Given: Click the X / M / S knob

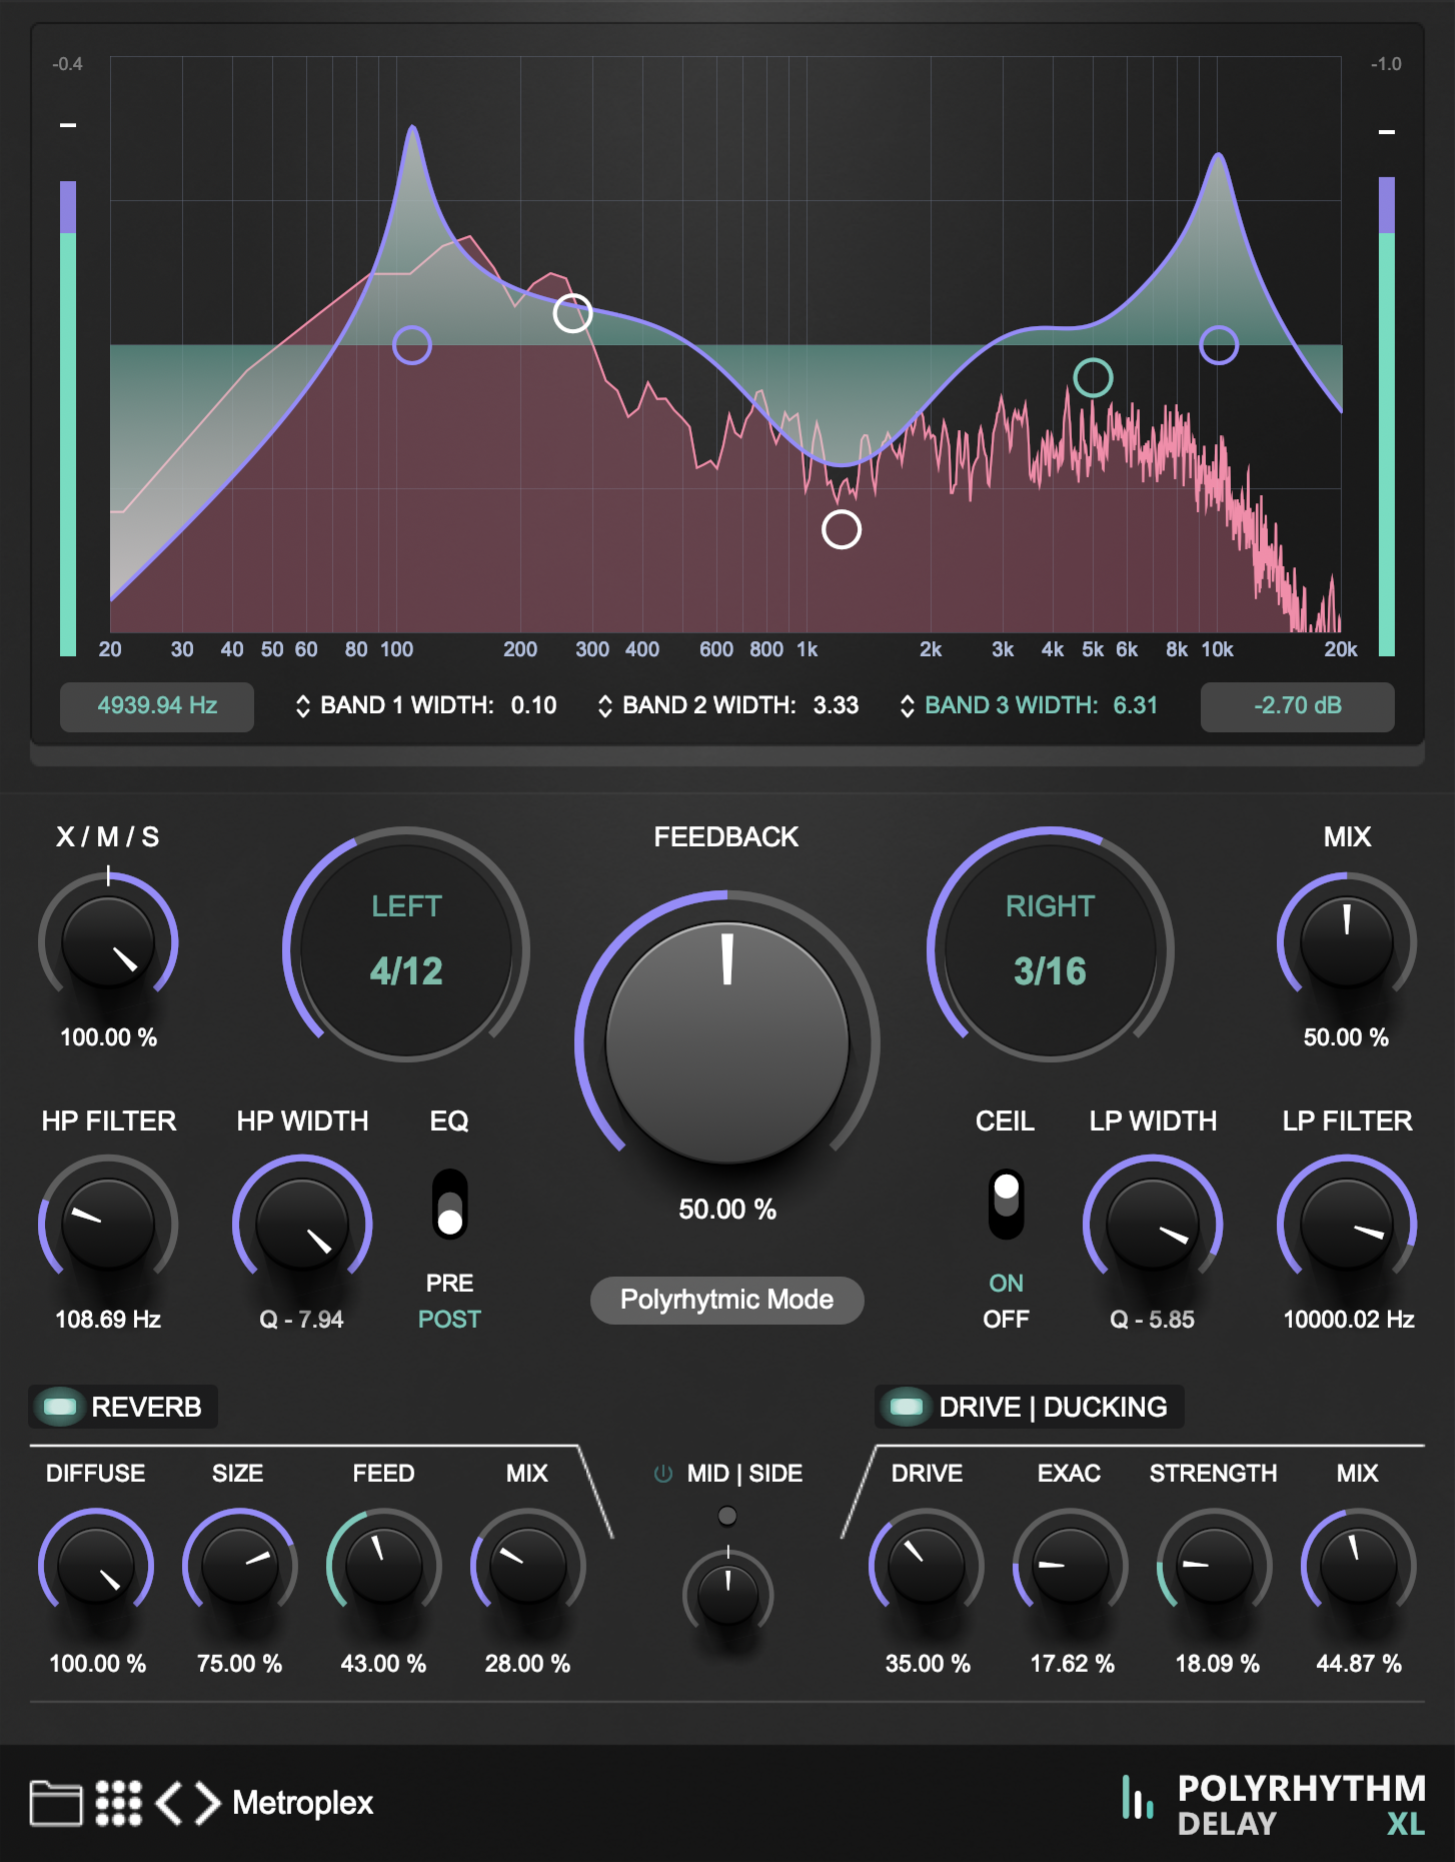Looking at the screenshot, I should [x=108, y=943].
